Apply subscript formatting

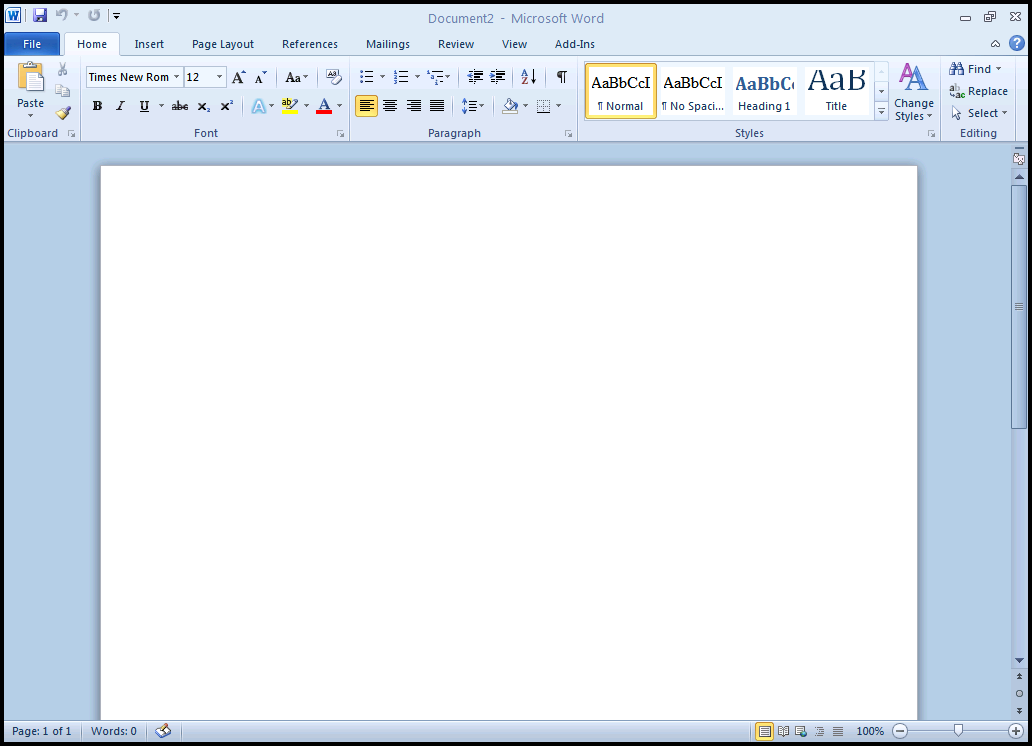coord(202,105)
